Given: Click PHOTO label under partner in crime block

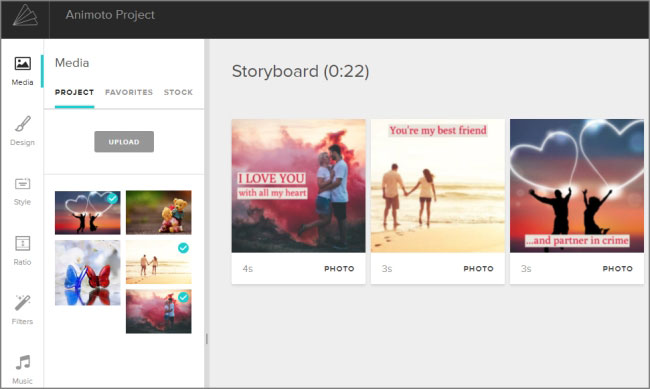Looking at the screenshot, I should tap(618, 269).
